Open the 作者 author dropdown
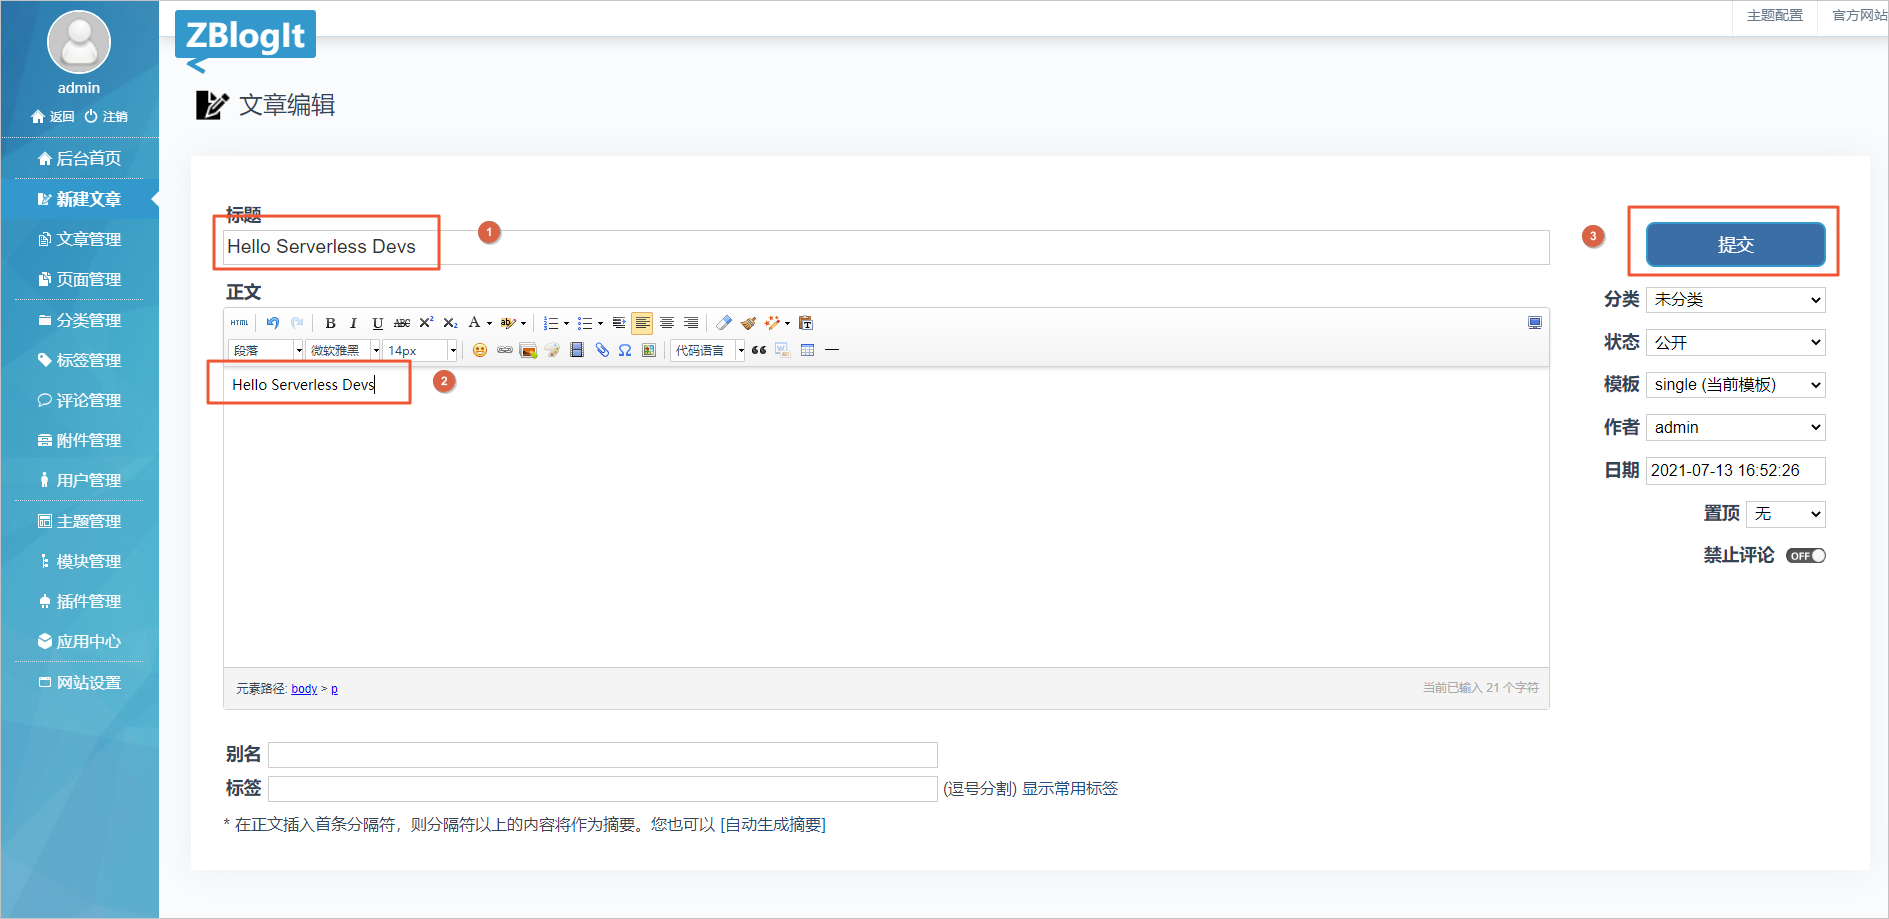1889x919 pixels. coord(1736,427)
